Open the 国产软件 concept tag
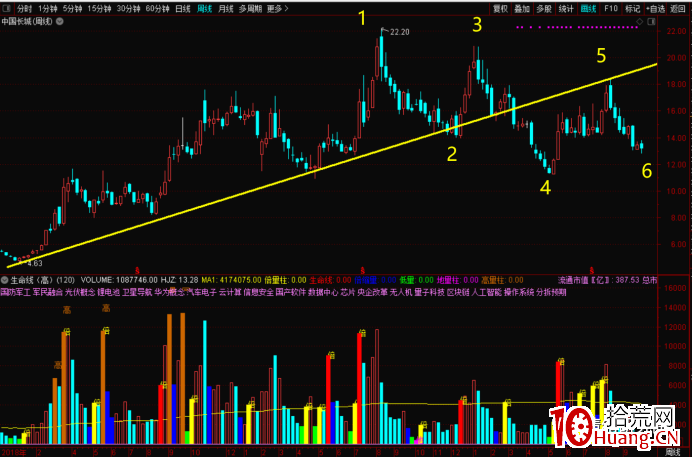 pyautogui.click(x=290, y=292)
